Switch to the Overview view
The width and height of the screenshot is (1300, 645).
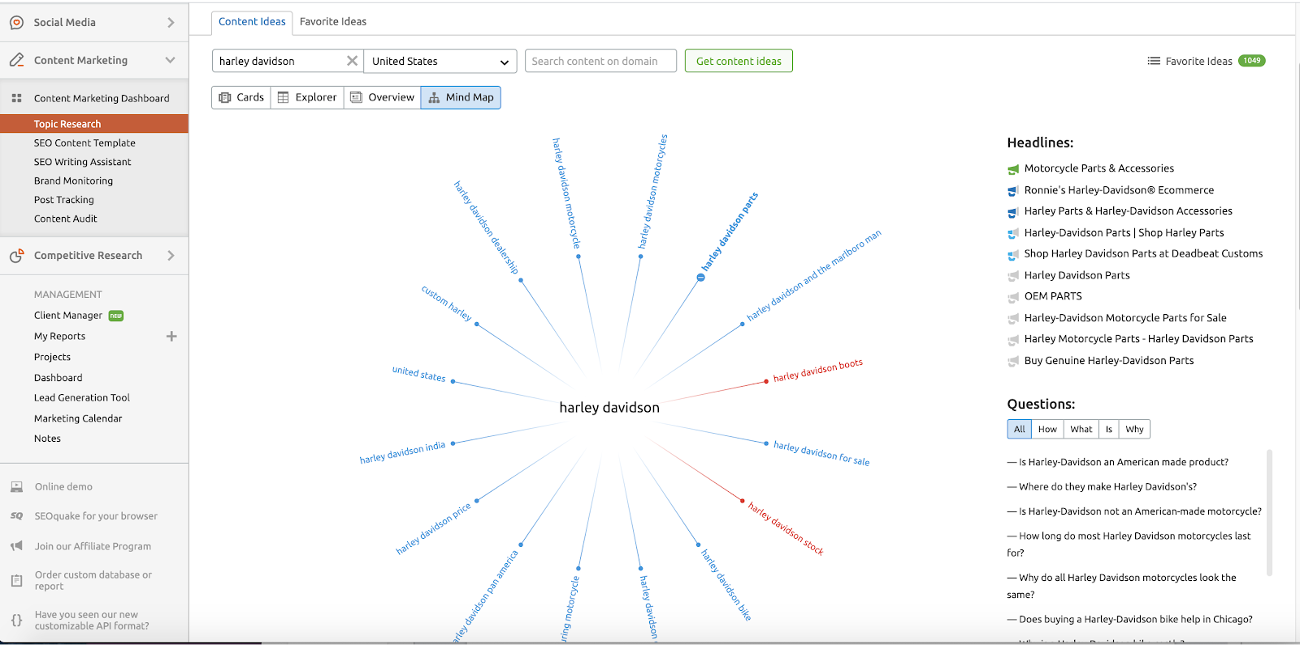pos(382,97)
